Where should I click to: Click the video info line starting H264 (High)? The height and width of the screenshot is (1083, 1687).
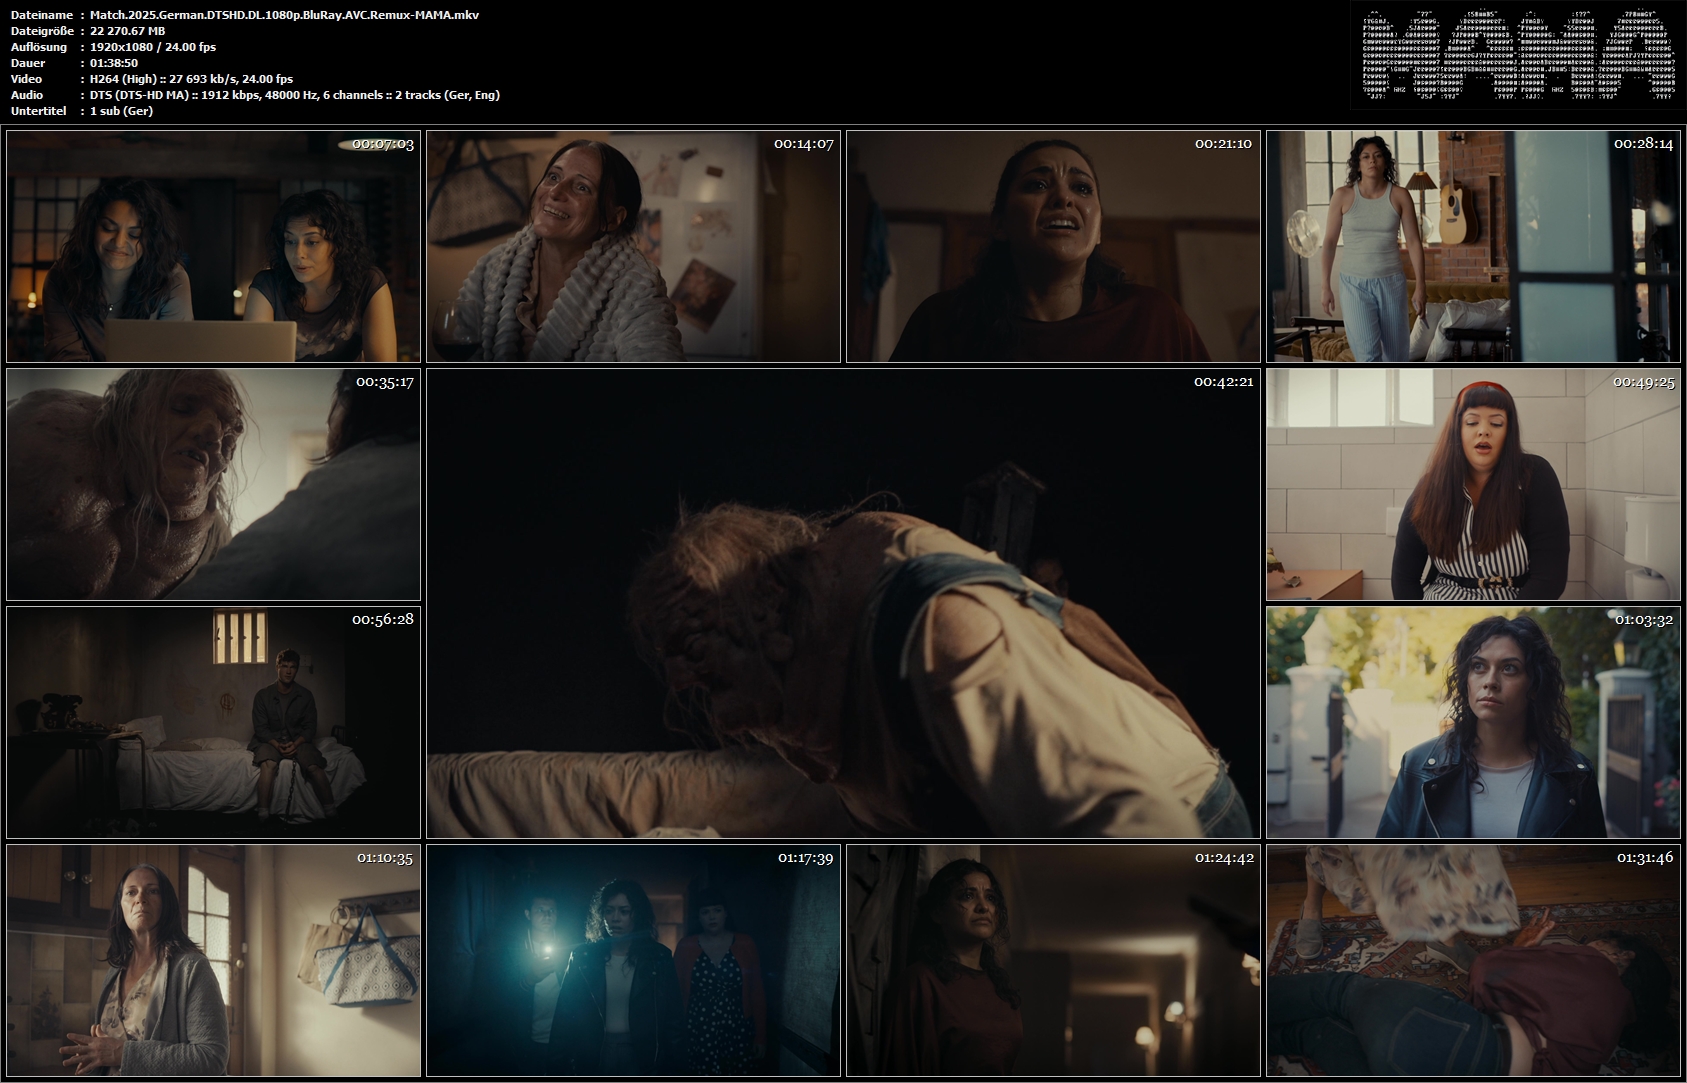(x=192, y=79)
